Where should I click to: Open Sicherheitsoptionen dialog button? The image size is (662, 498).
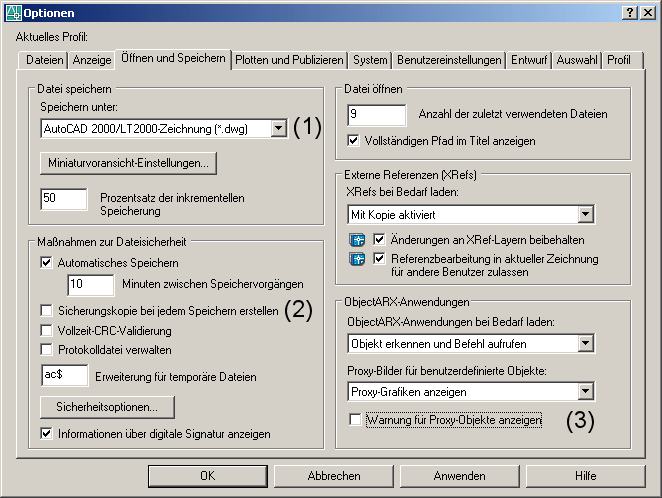pos(107,407)
